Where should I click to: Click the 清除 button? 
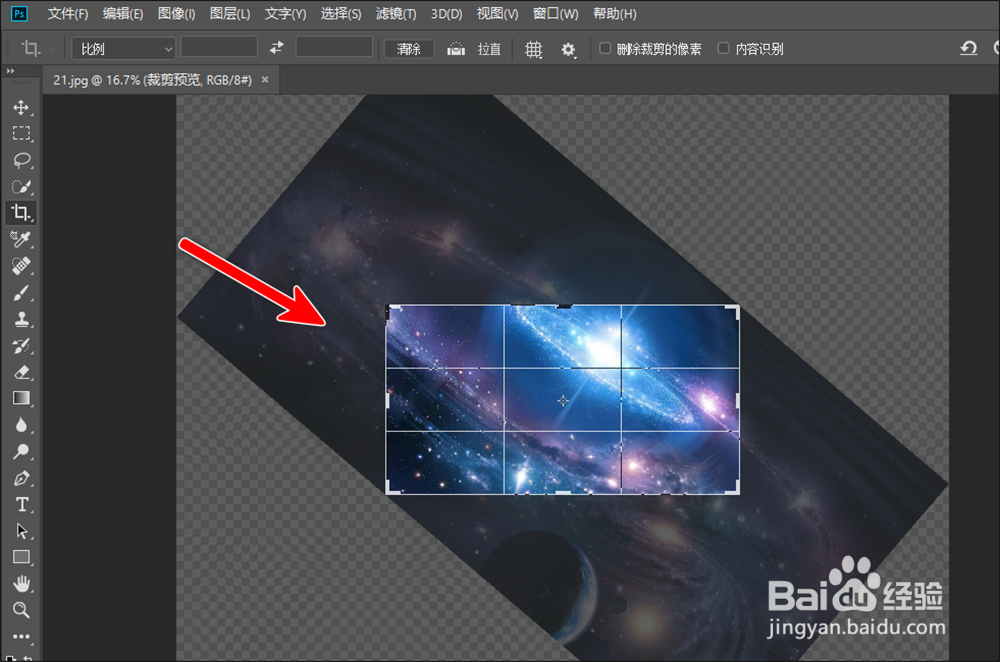click(x=409, y=49)
